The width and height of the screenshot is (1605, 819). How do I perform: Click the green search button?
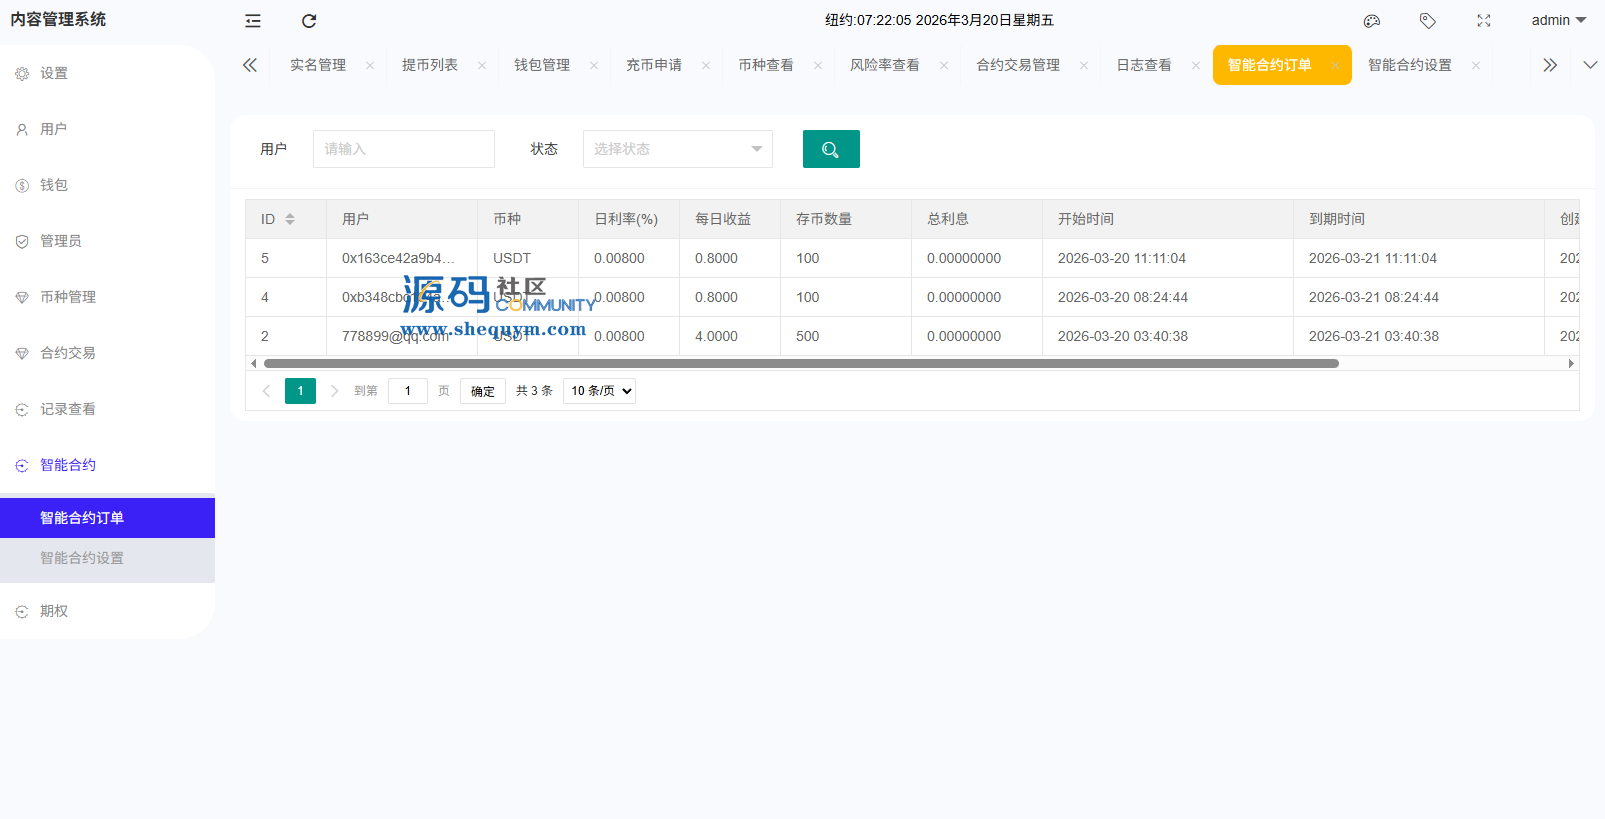831,149
